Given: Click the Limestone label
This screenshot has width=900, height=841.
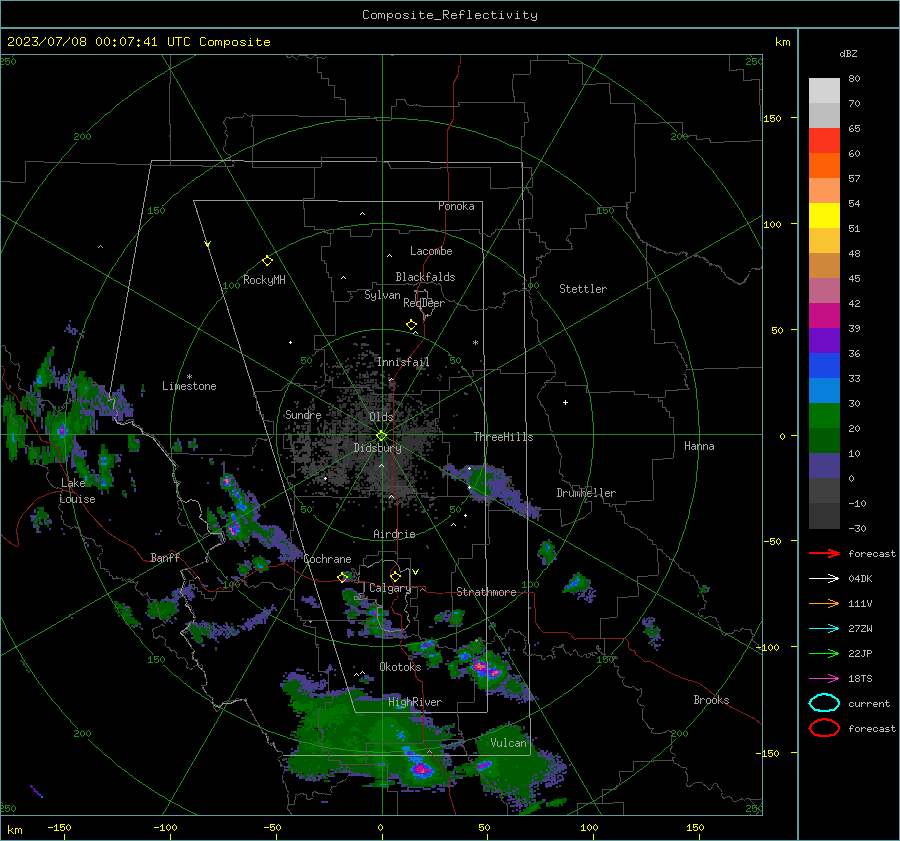Looking at the screenshot, I should point(189,386).
